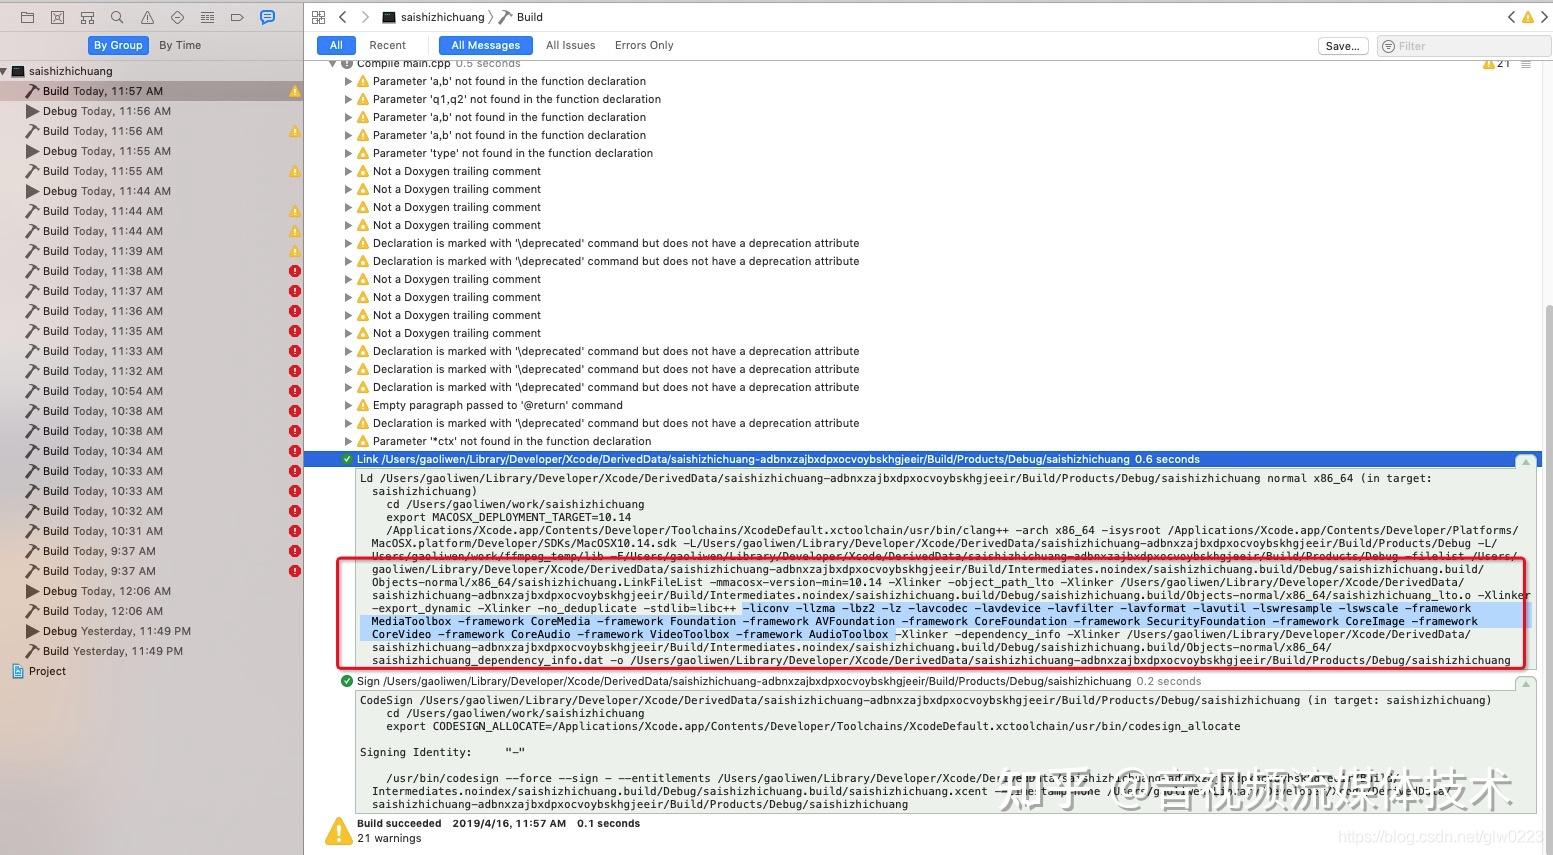Toggle transcript icon on the Link step row

pos(1525,461)
